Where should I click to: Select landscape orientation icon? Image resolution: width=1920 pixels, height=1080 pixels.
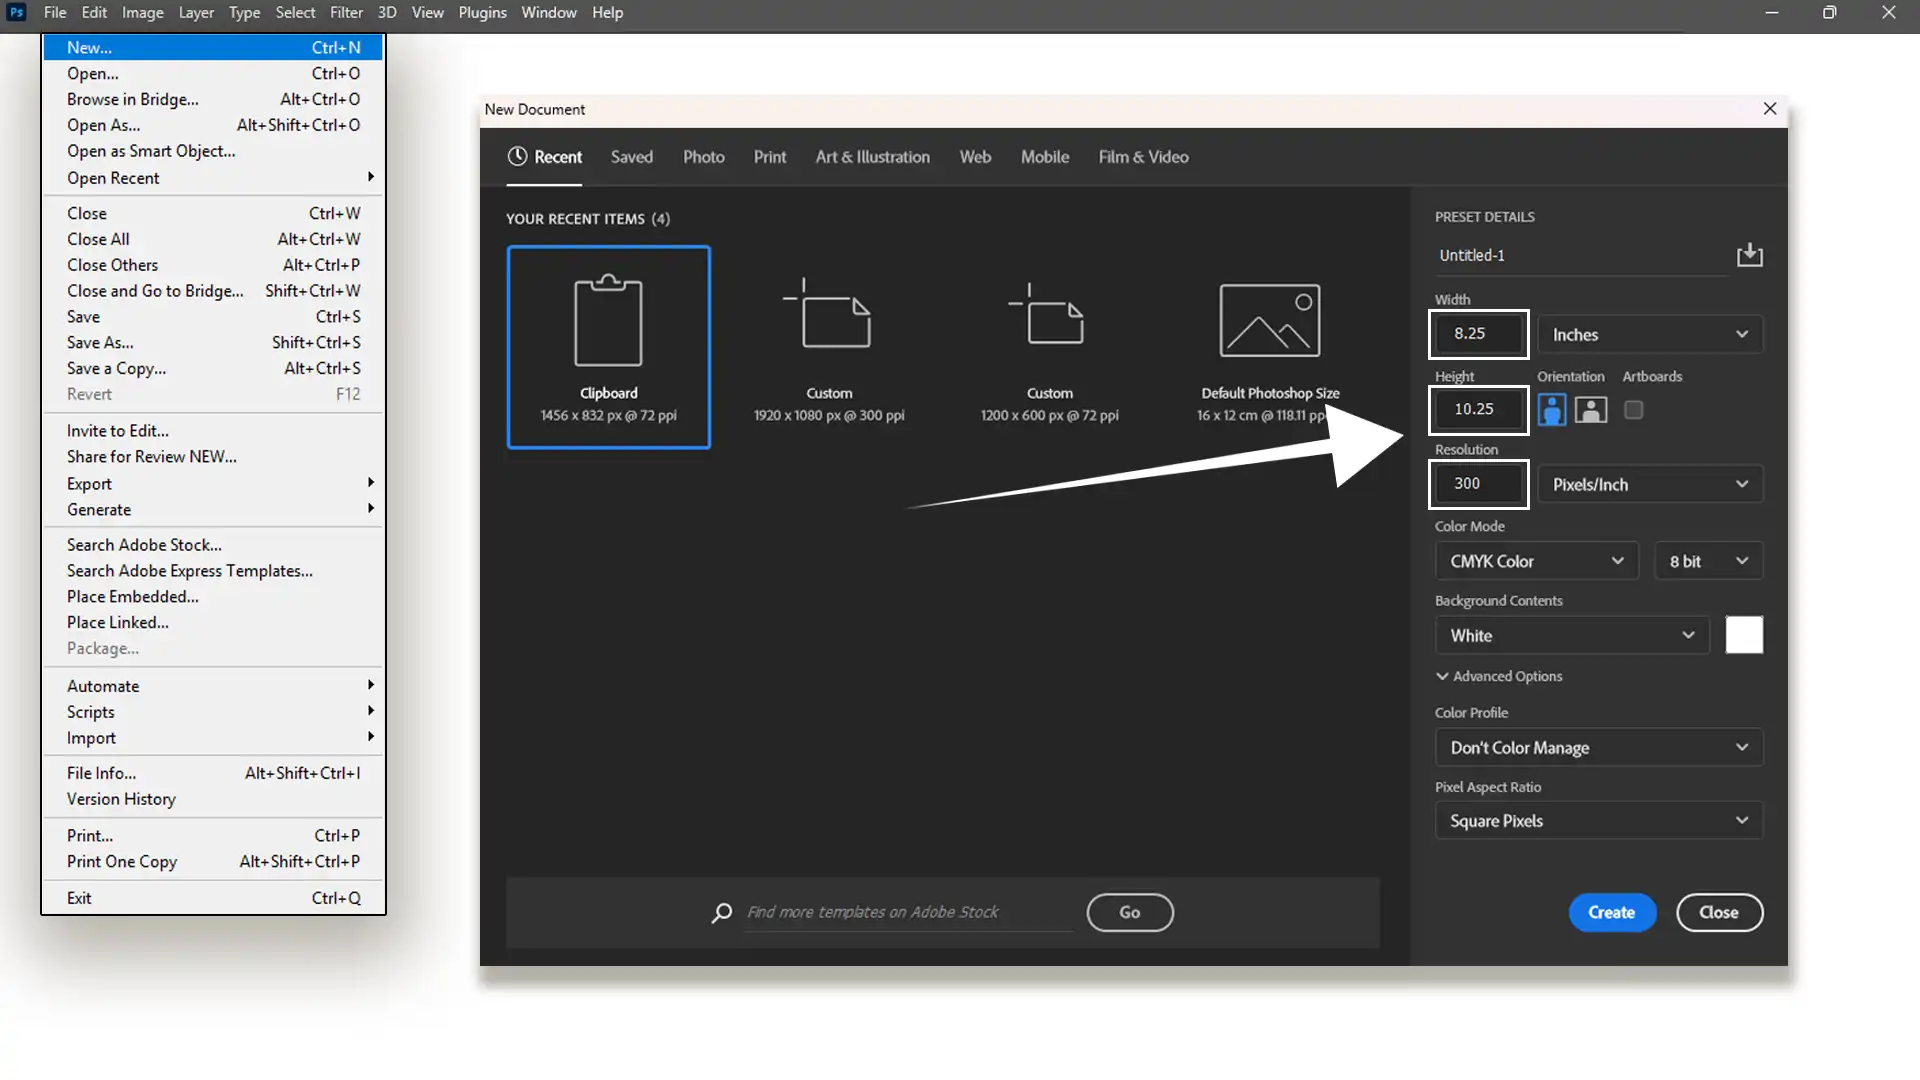point(1591,410)
